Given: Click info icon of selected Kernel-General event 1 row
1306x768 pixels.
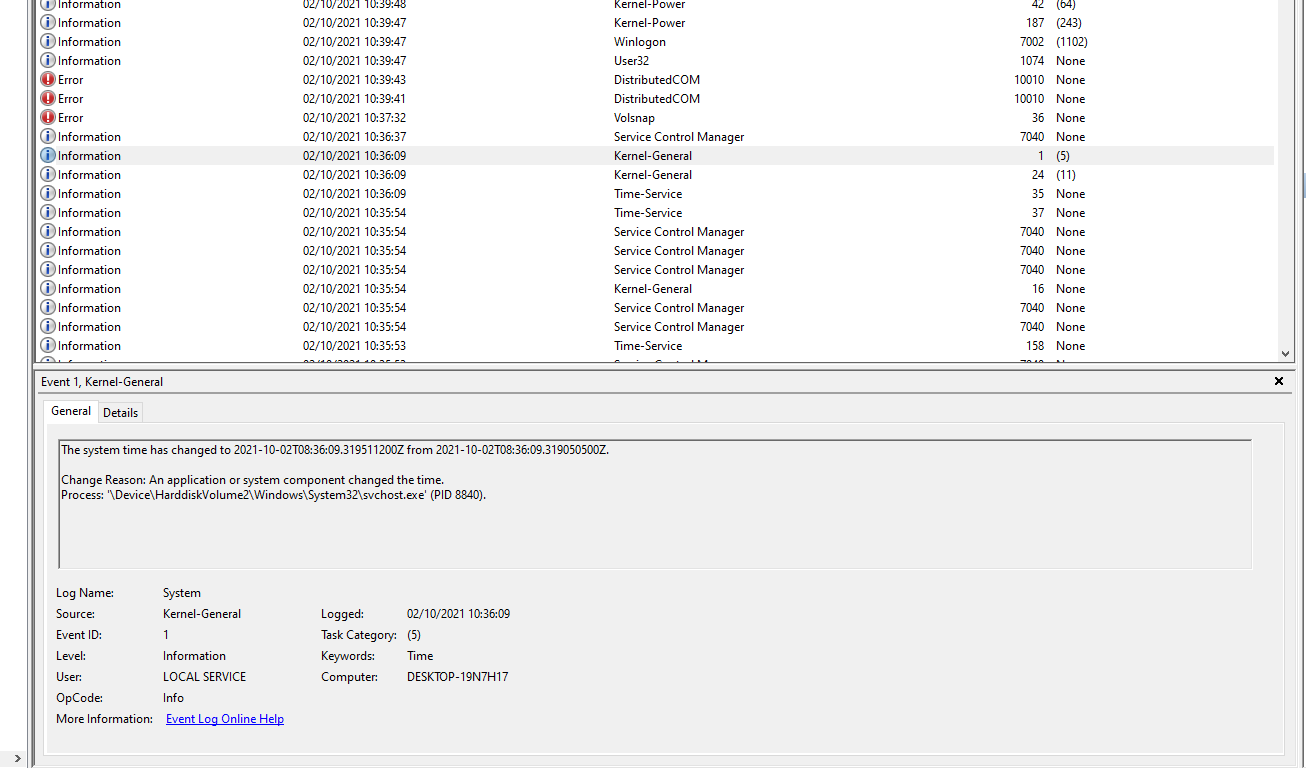Looking at the screenshot, I should tap(47, 156).
